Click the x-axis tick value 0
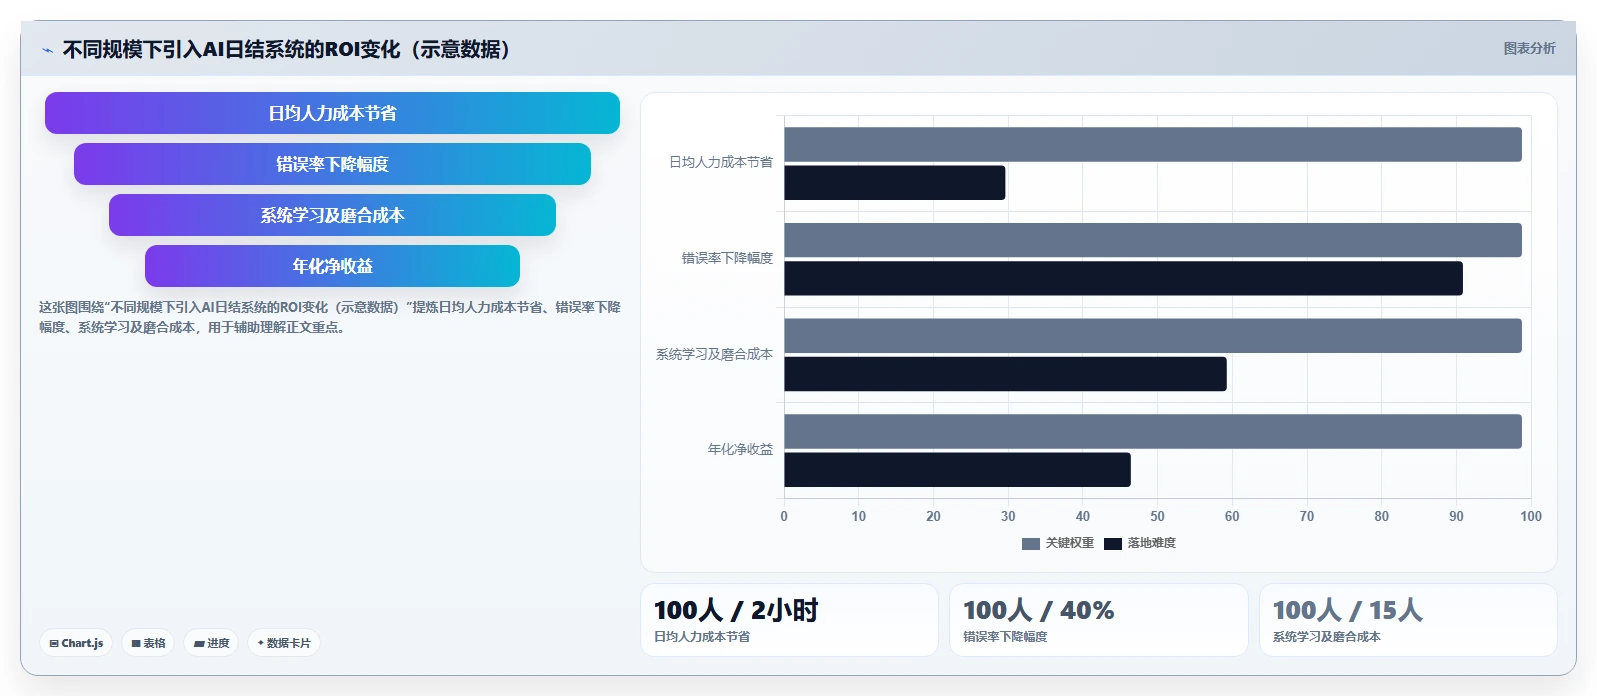 pyautogui.click(x=784, y=517)
